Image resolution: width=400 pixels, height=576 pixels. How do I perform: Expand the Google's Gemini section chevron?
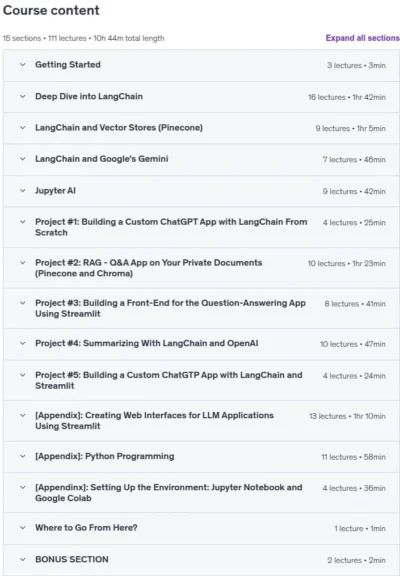(23, 159)
